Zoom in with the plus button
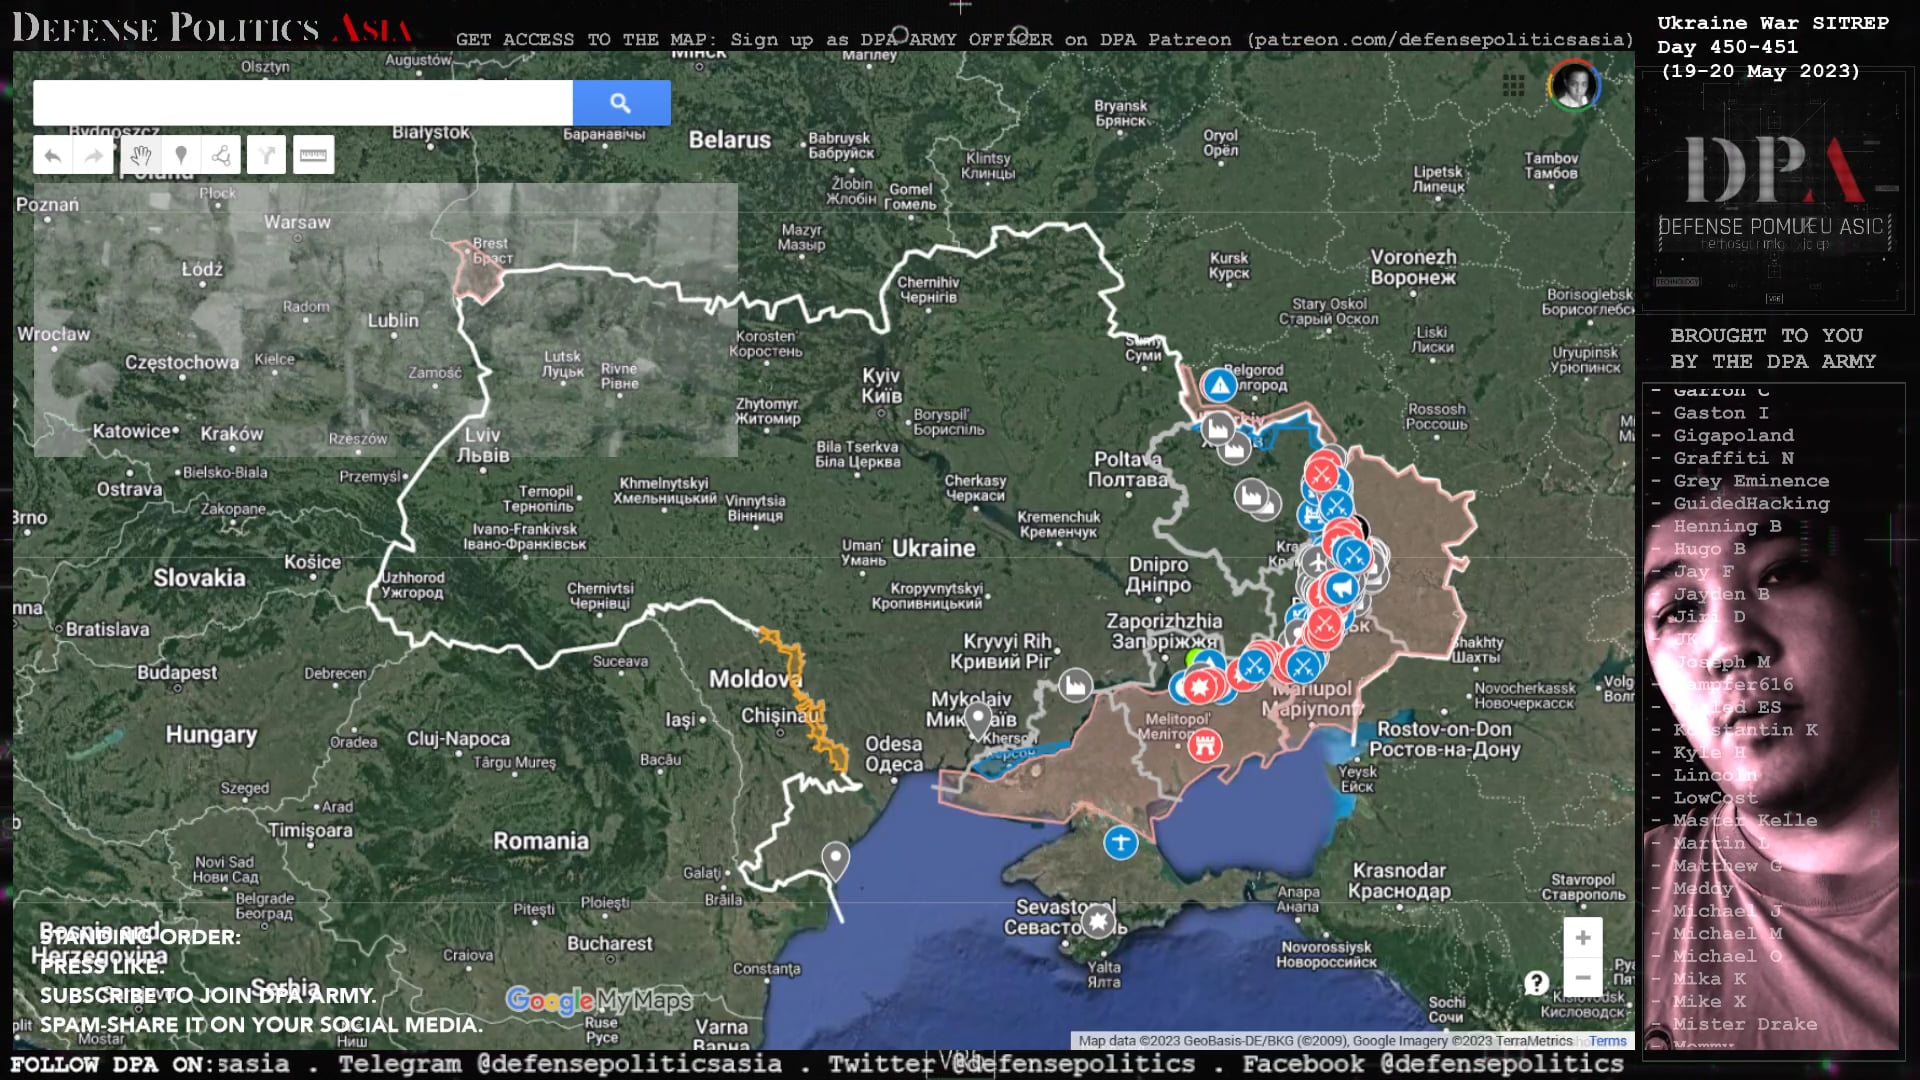1920x1080 pixels. coord(1583,938)
